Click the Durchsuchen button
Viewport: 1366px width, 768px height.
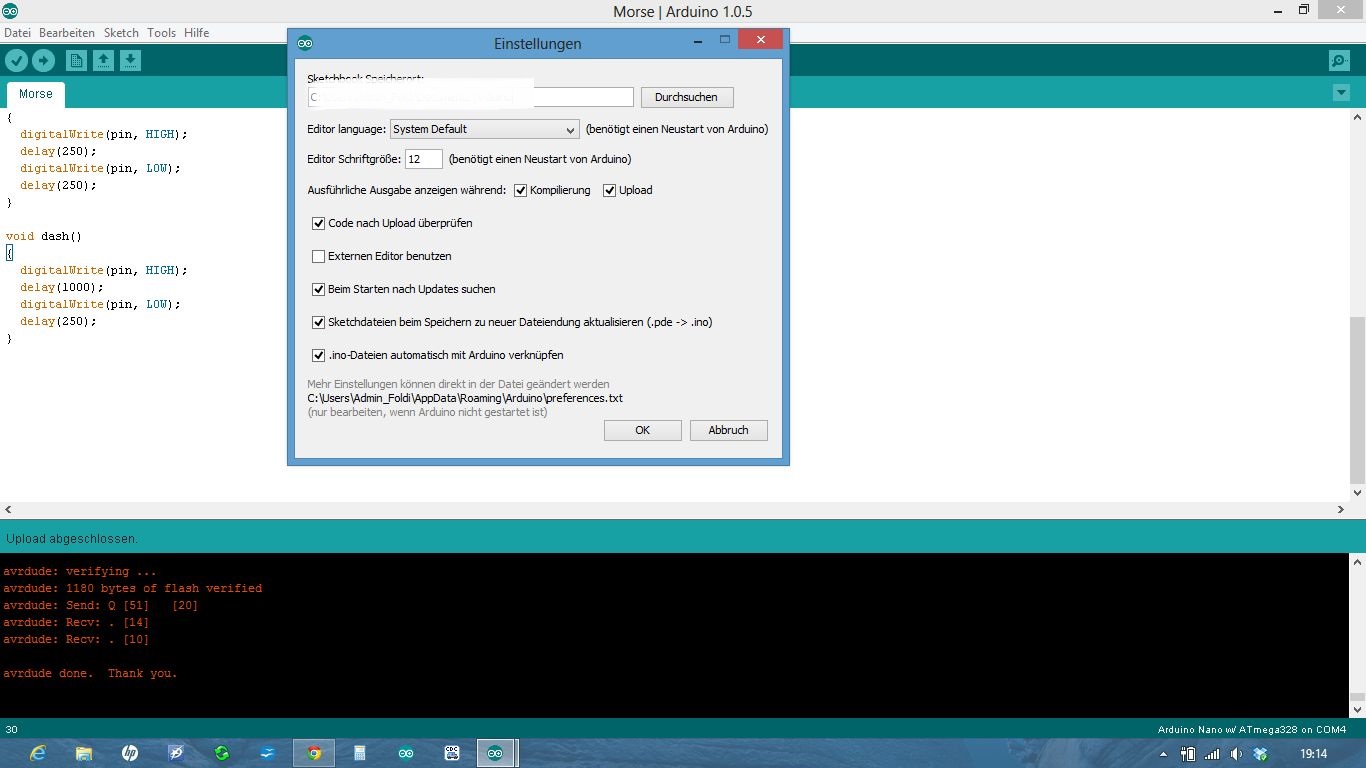pos(687,97)
